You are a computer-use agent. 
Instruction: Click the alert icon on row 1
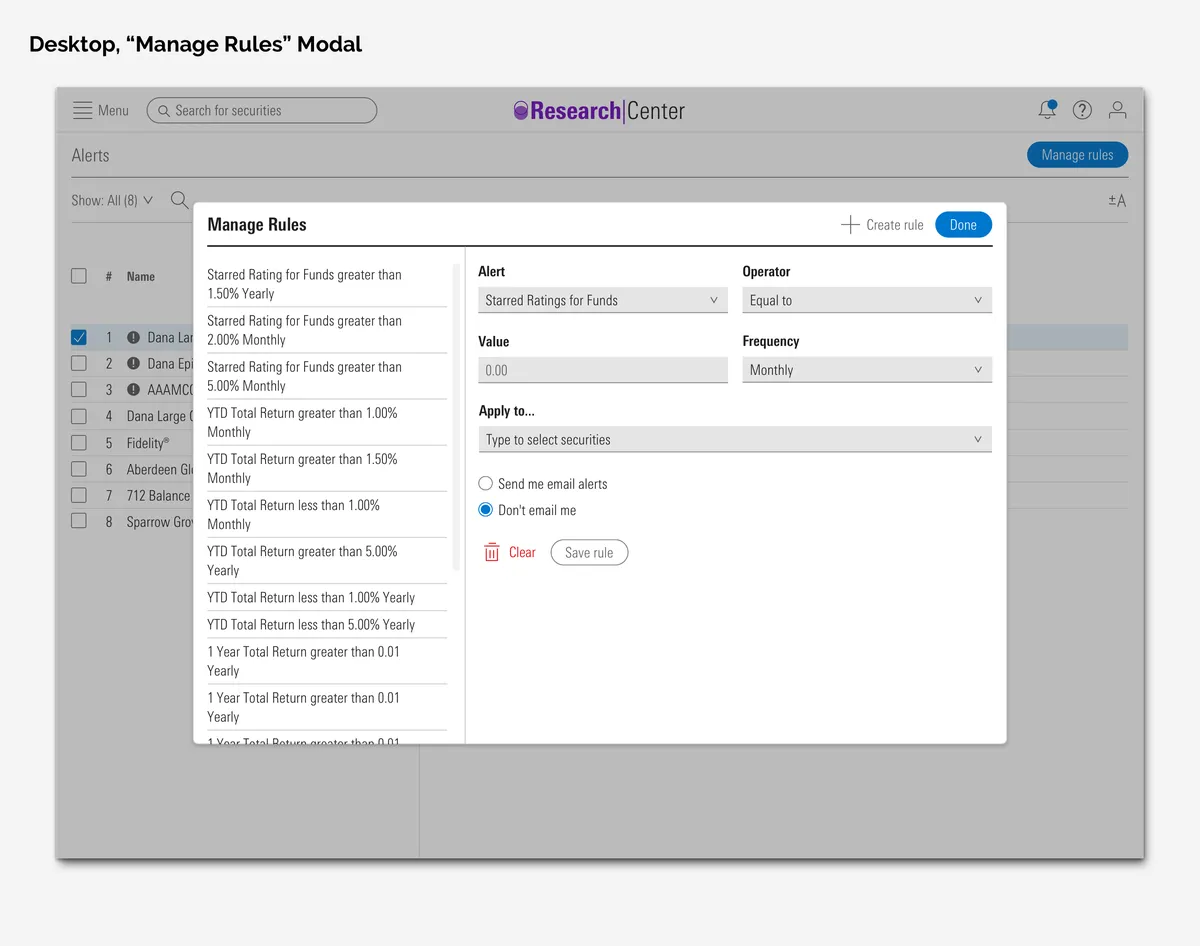coord(134,338)
